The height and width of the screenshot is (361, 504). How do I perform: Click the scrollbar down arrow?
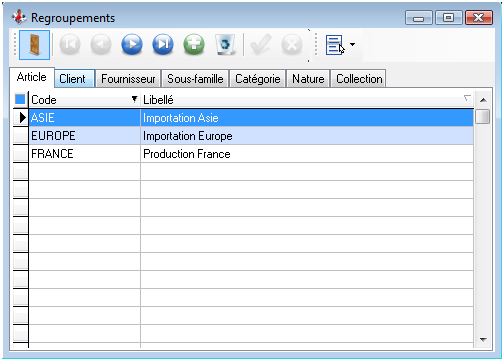[x=483, y=340]
